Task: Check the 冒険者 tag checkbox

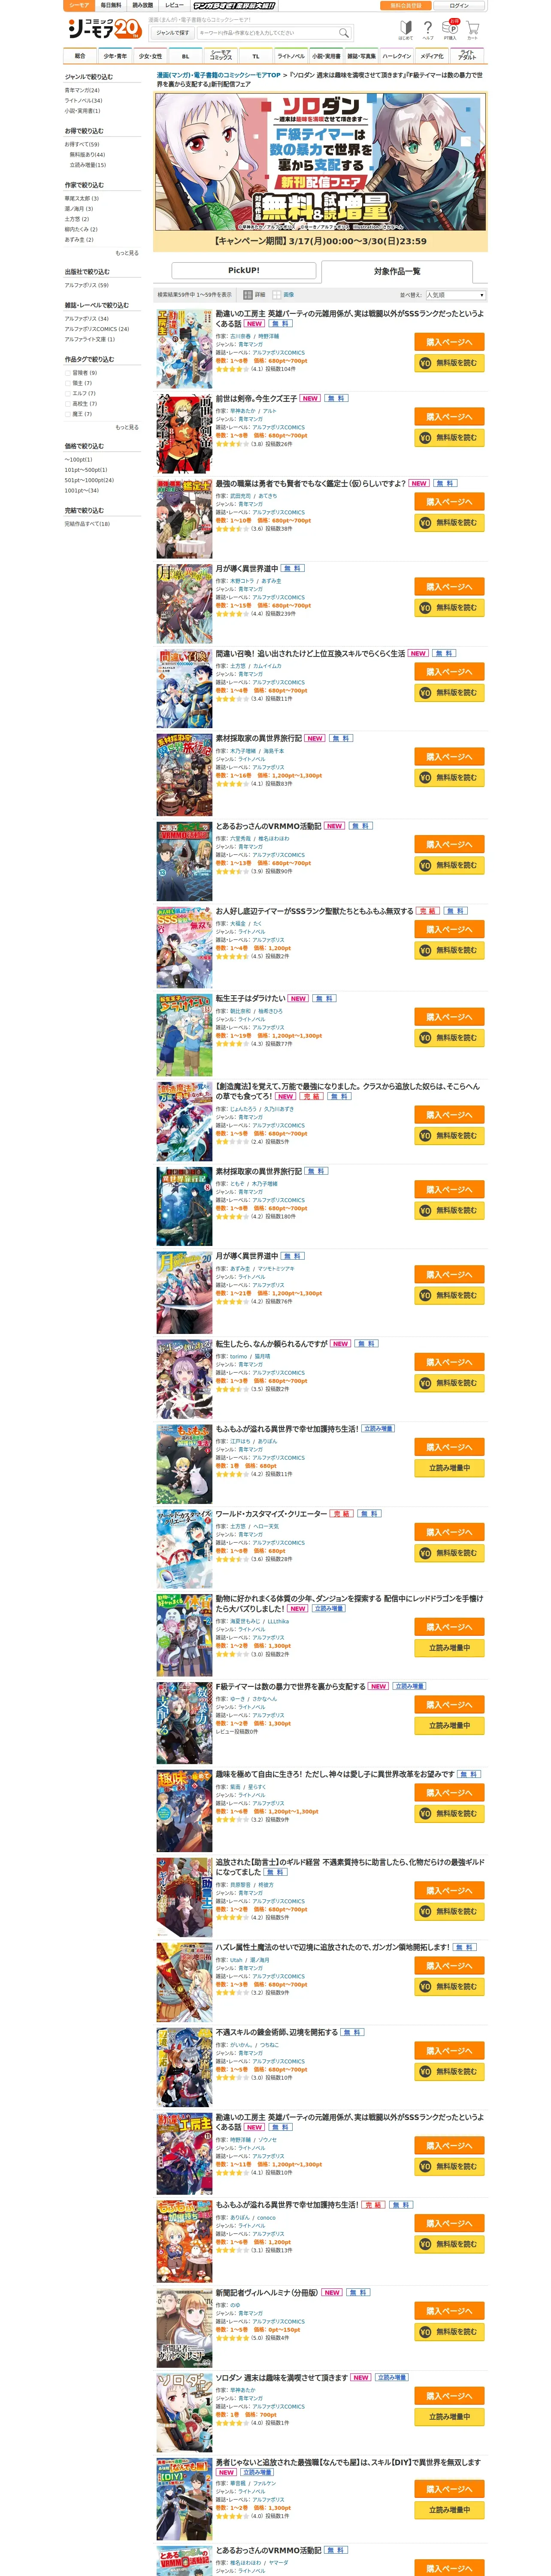Action: [x=68, y=373]
